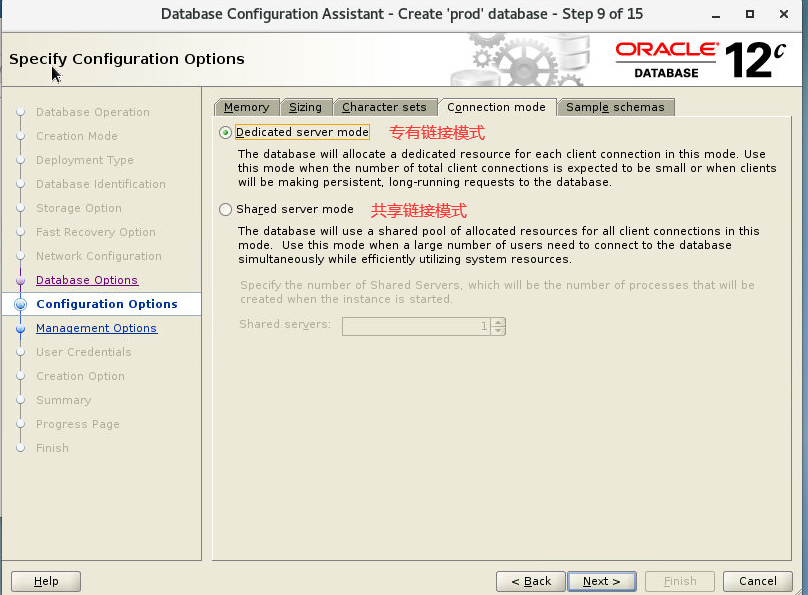Screen dimensions: 808x595
Task: Click the Back button
Action: coord(531,581)
